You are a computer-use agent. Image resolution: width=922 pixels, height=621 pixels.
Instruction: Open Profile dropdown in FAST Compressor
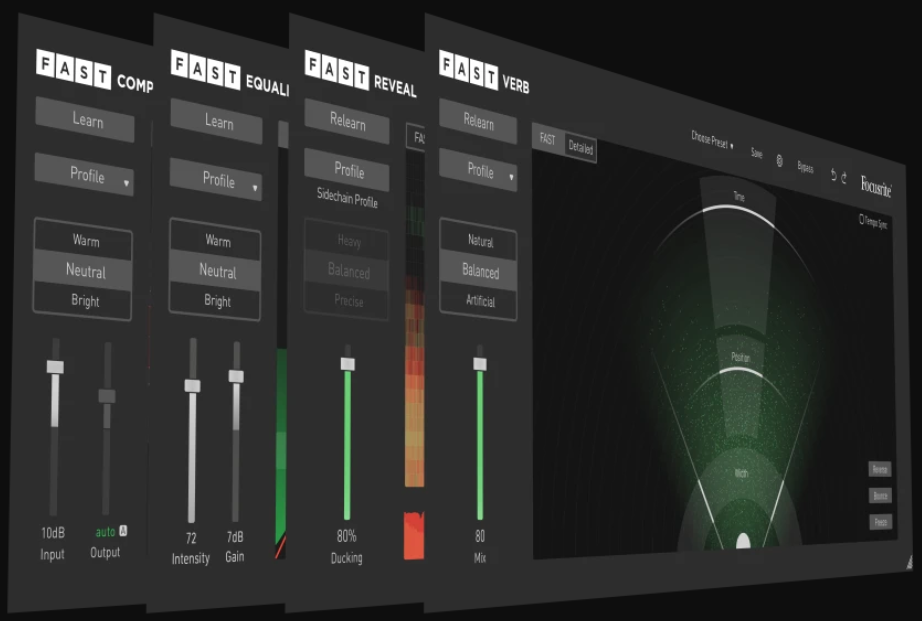point(85,175)
